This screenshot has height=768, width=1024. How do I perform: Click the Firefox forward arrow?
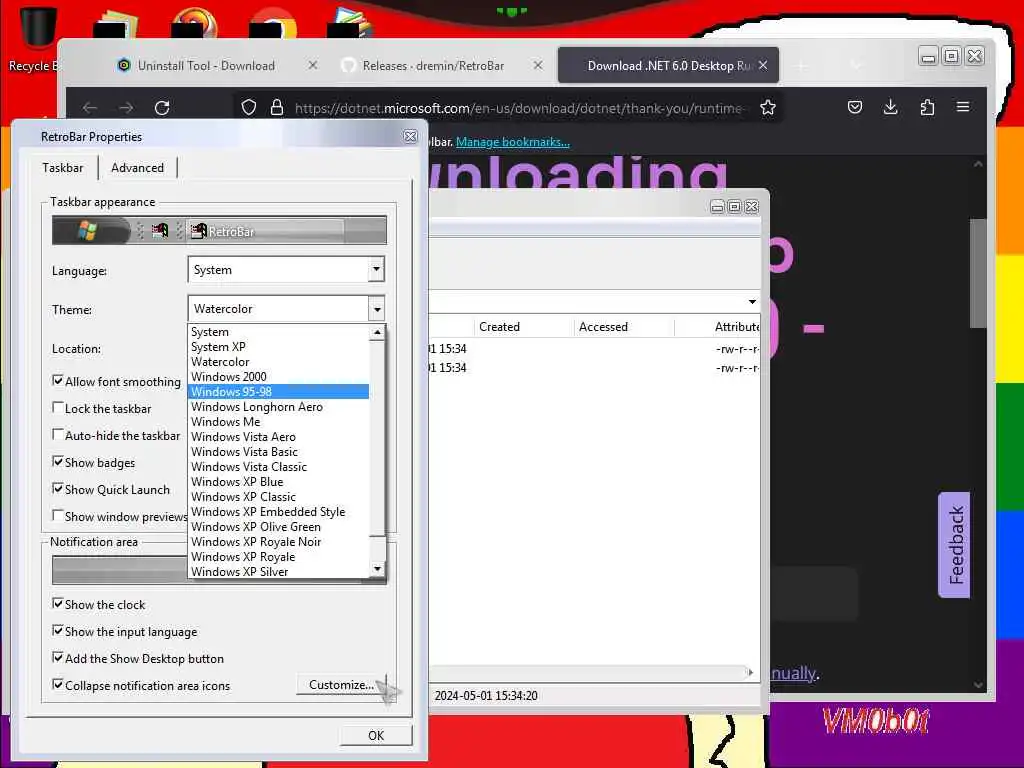coord(126,108)
